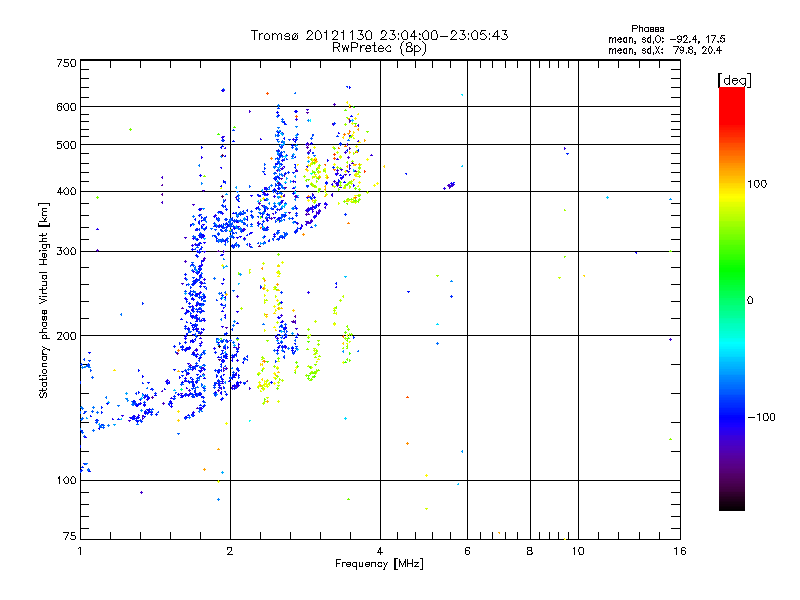Click y-axis tick label '200'

[66, 336]
